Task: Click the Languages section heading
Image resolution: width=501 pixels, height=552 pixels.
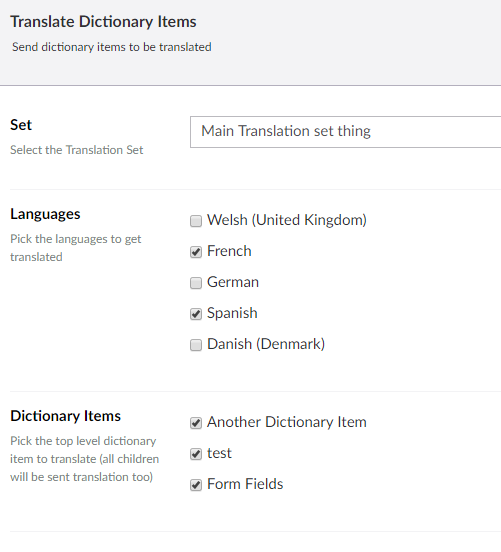Action: click(x=45, y=214)
